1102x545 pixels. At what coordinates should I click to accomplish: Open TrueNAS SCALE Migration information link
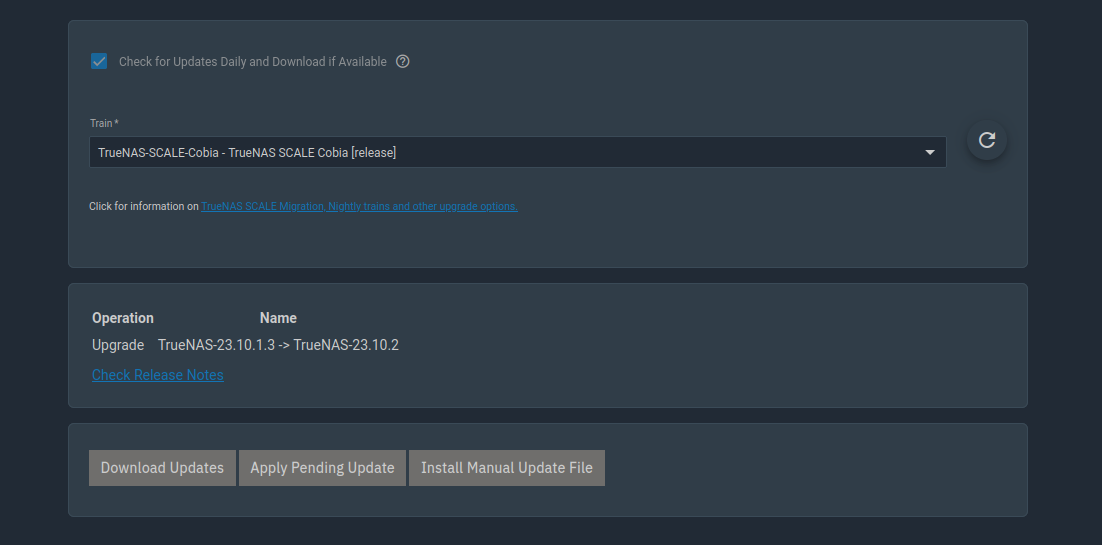(x=359, y=207)
